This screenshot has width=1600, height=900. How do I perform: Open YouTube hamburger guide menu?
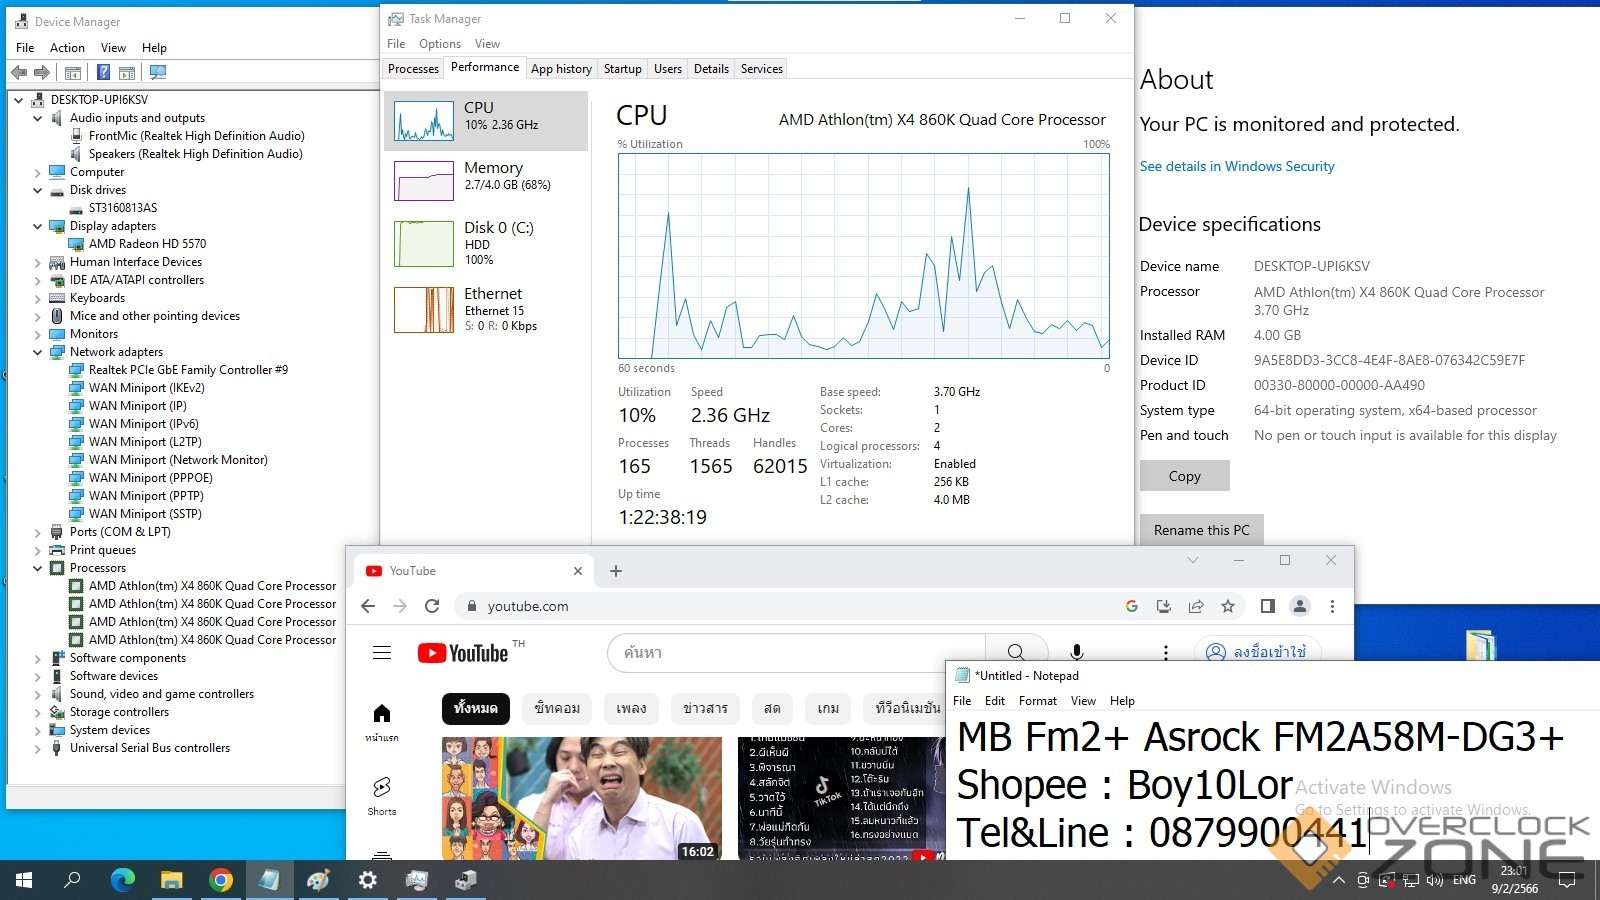[382, 653]
